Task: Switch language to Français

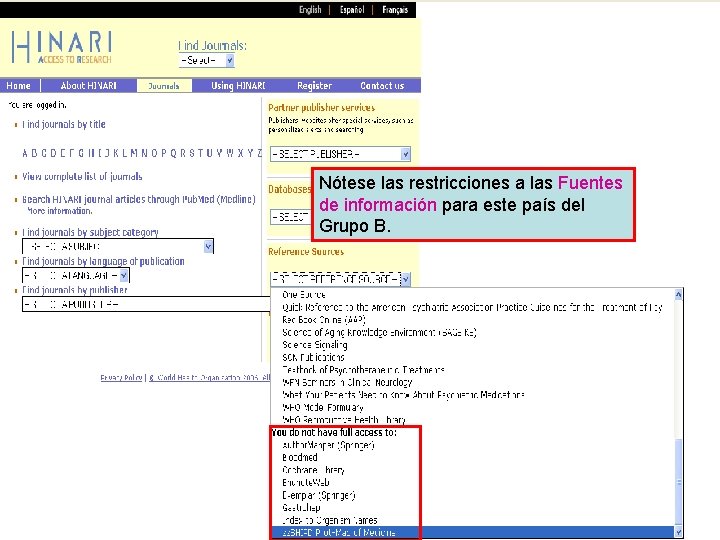Action: pyautogui.click(x=395, y=10)
